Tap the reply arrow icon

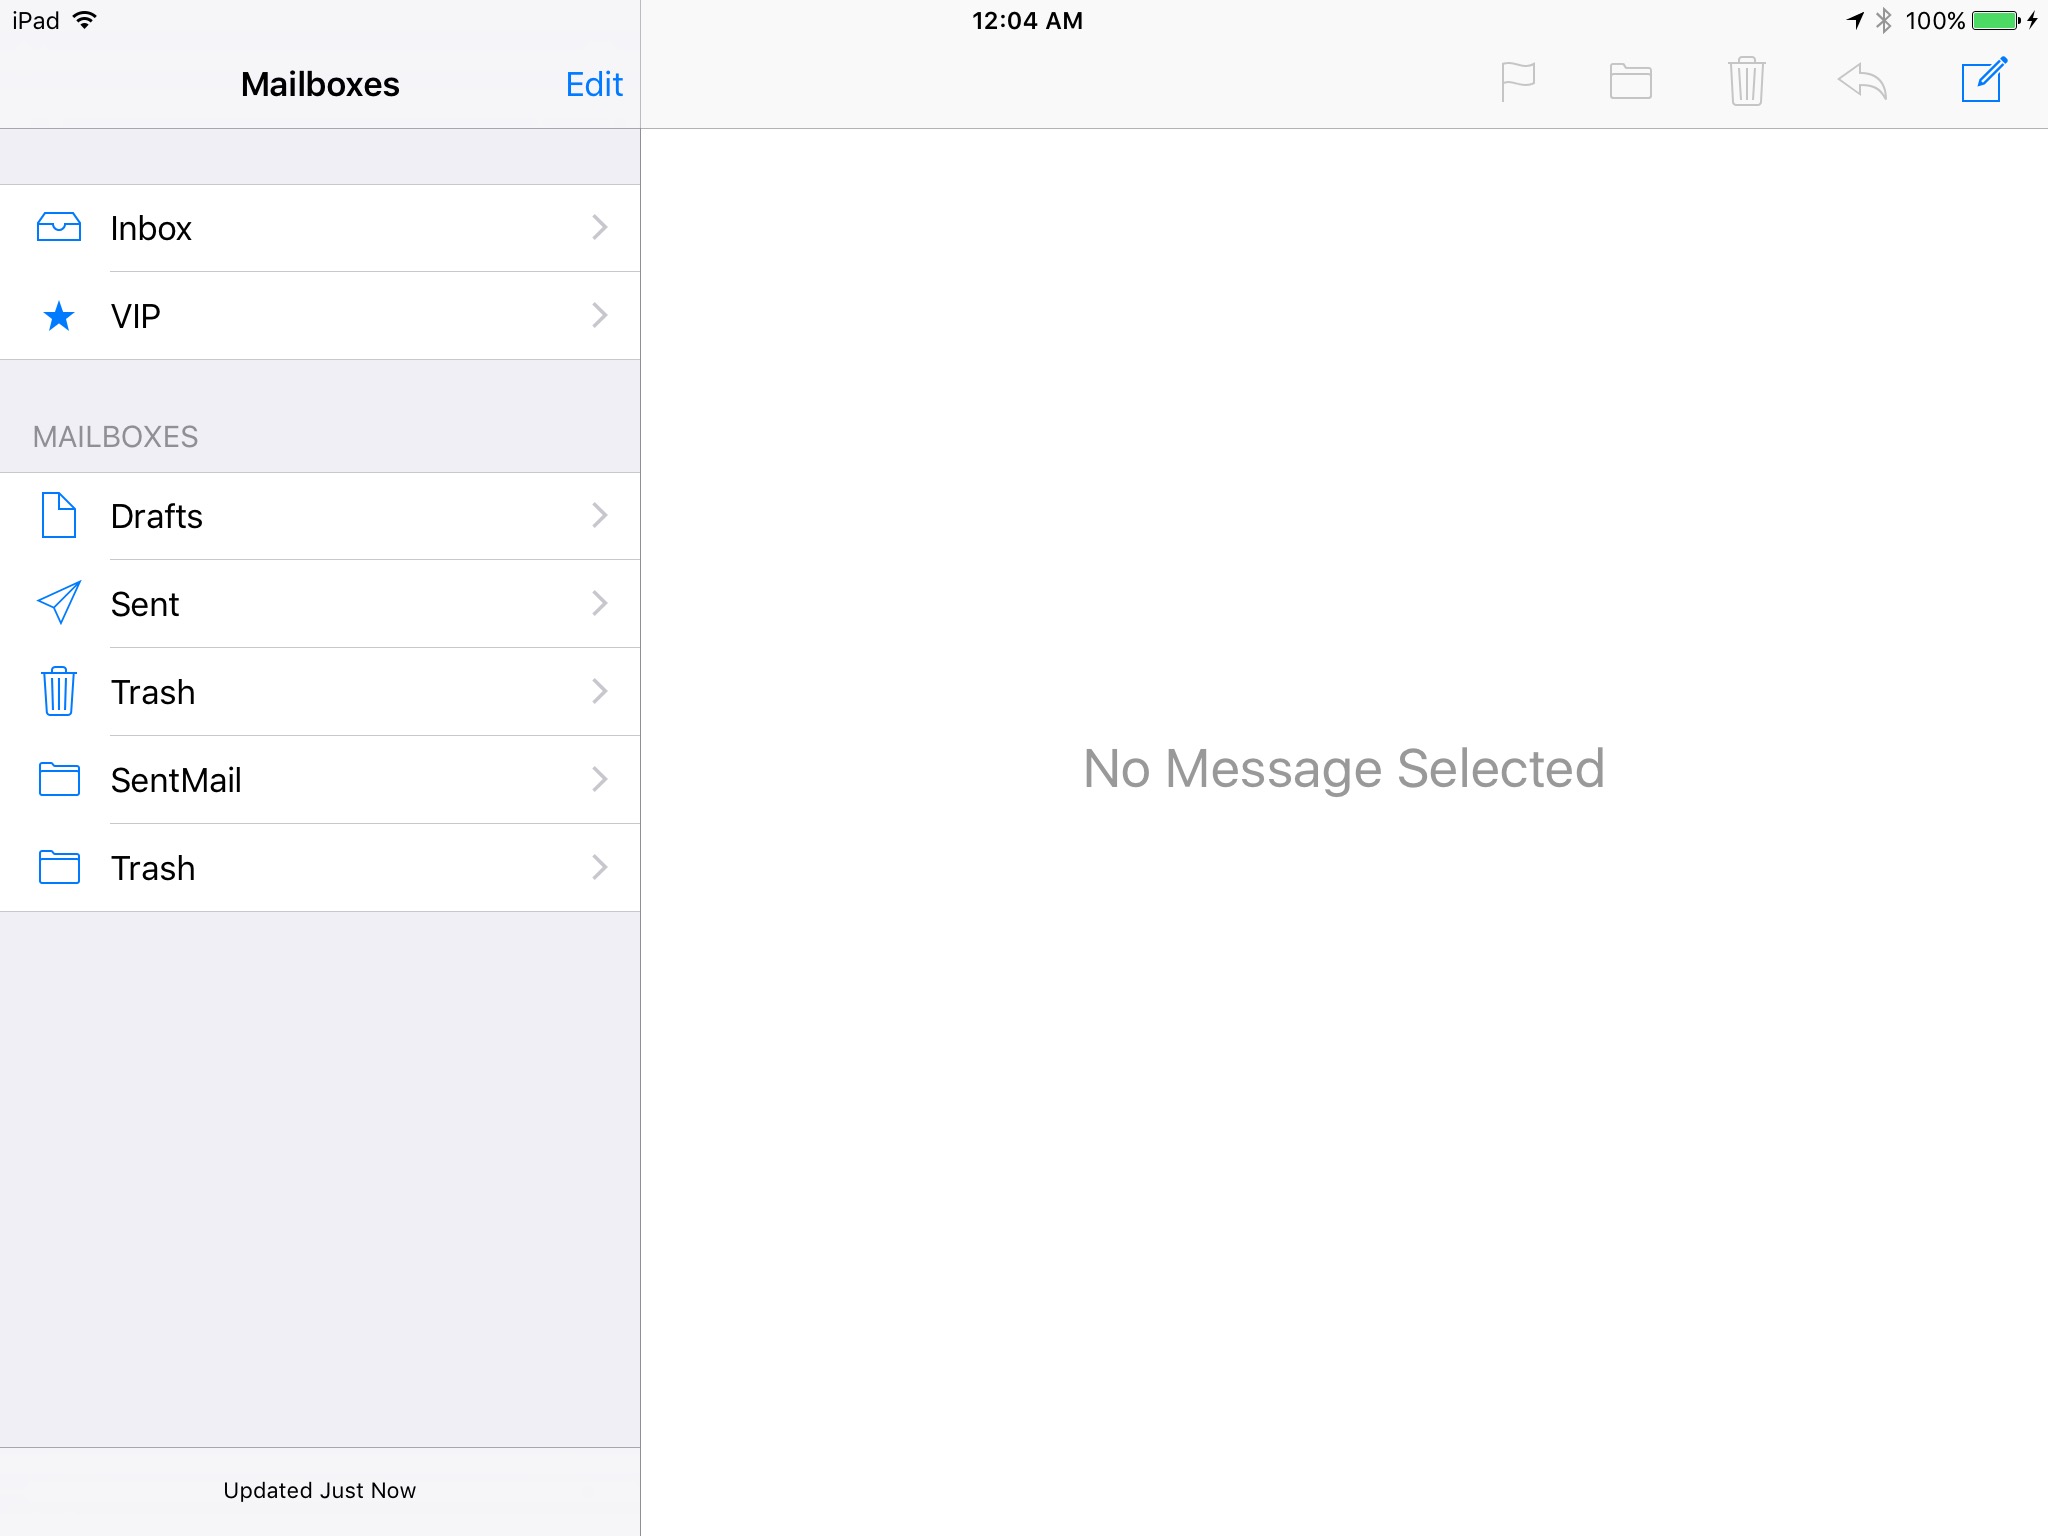click(1862, 81)
